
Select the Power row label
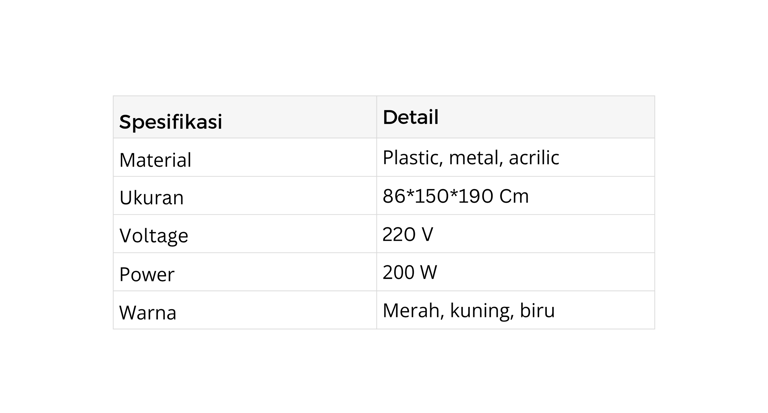click(146, 274)
